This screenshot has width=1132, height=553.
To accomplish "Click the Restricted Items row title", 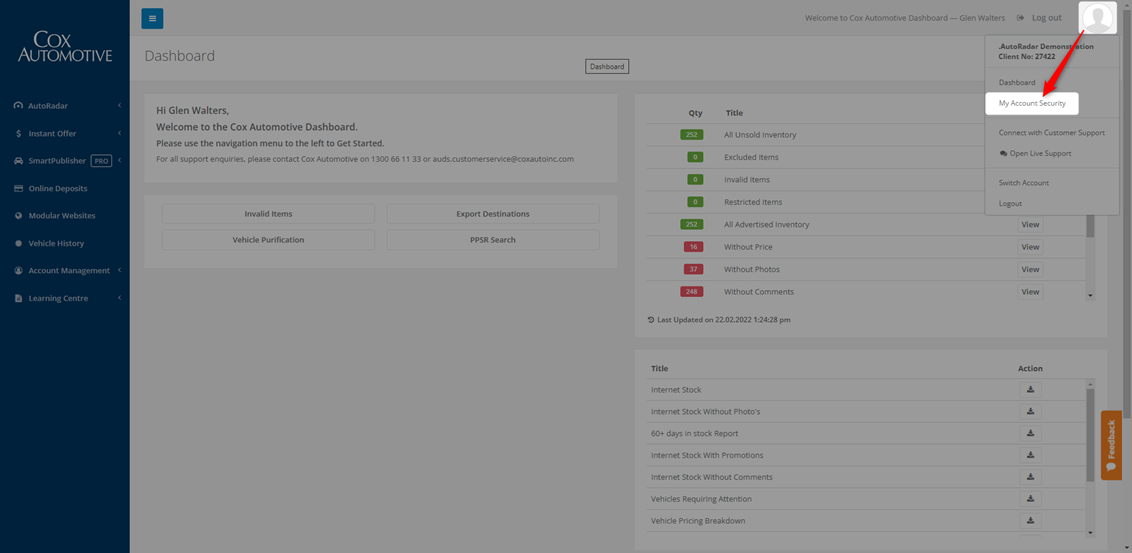I will click(753, 202).
